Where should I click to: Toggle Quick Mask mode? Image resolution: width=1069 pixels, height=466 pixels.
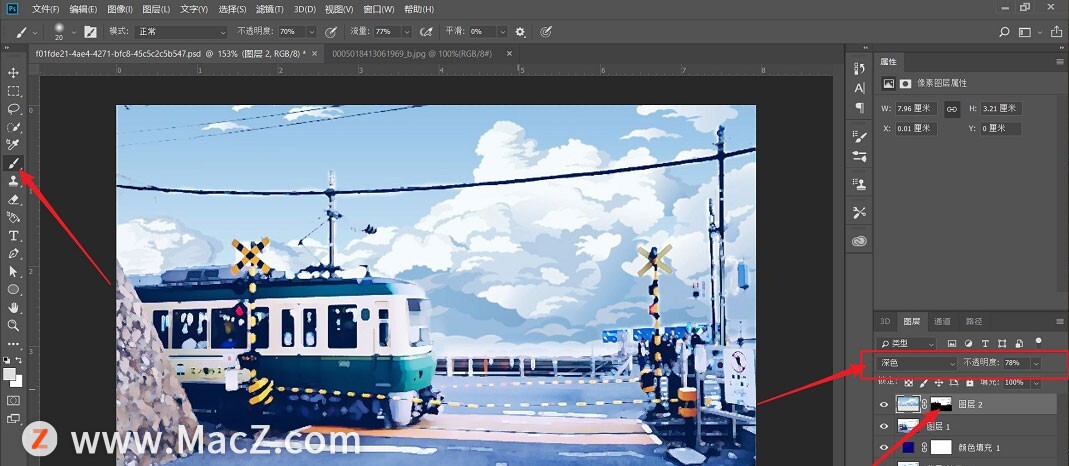click(x=13, y=401)
